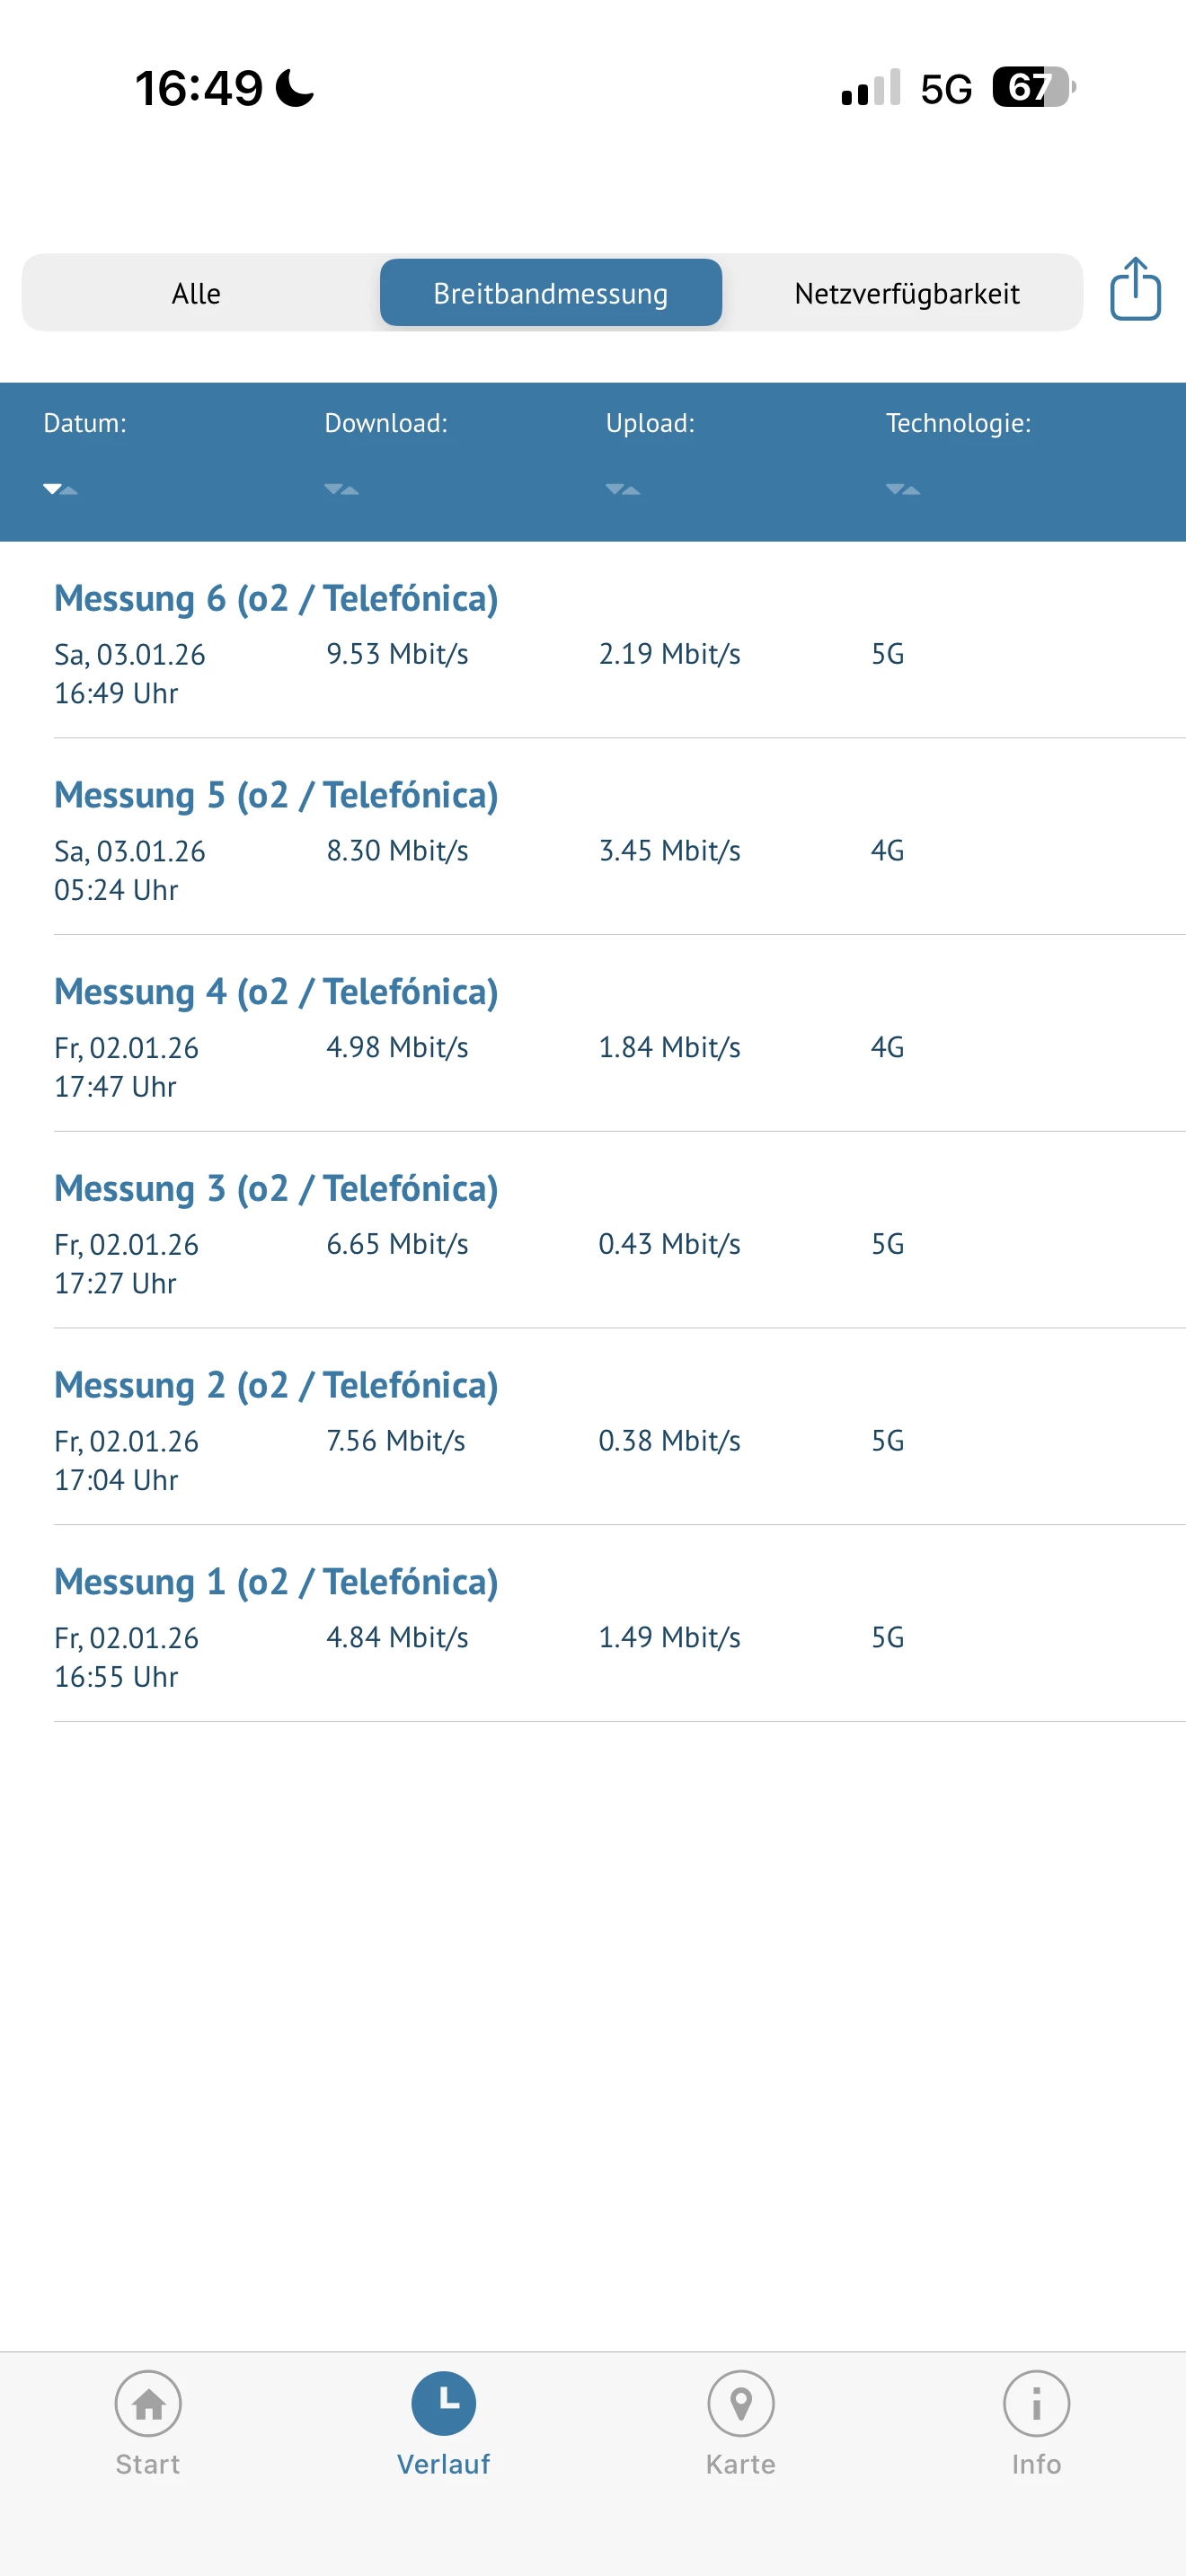Open the Start home icon
This screenshot has height=2576, width=1186.
coord(148,2403)
